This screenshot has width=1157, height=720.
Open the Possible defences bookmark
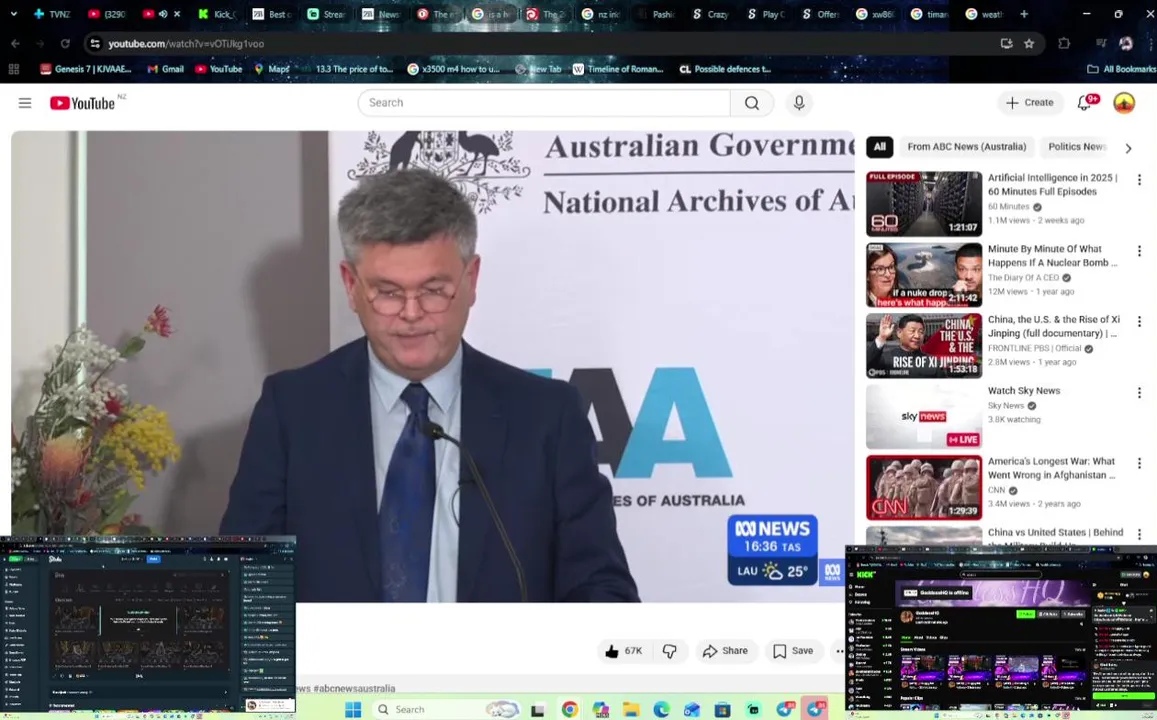coord(725,69)
